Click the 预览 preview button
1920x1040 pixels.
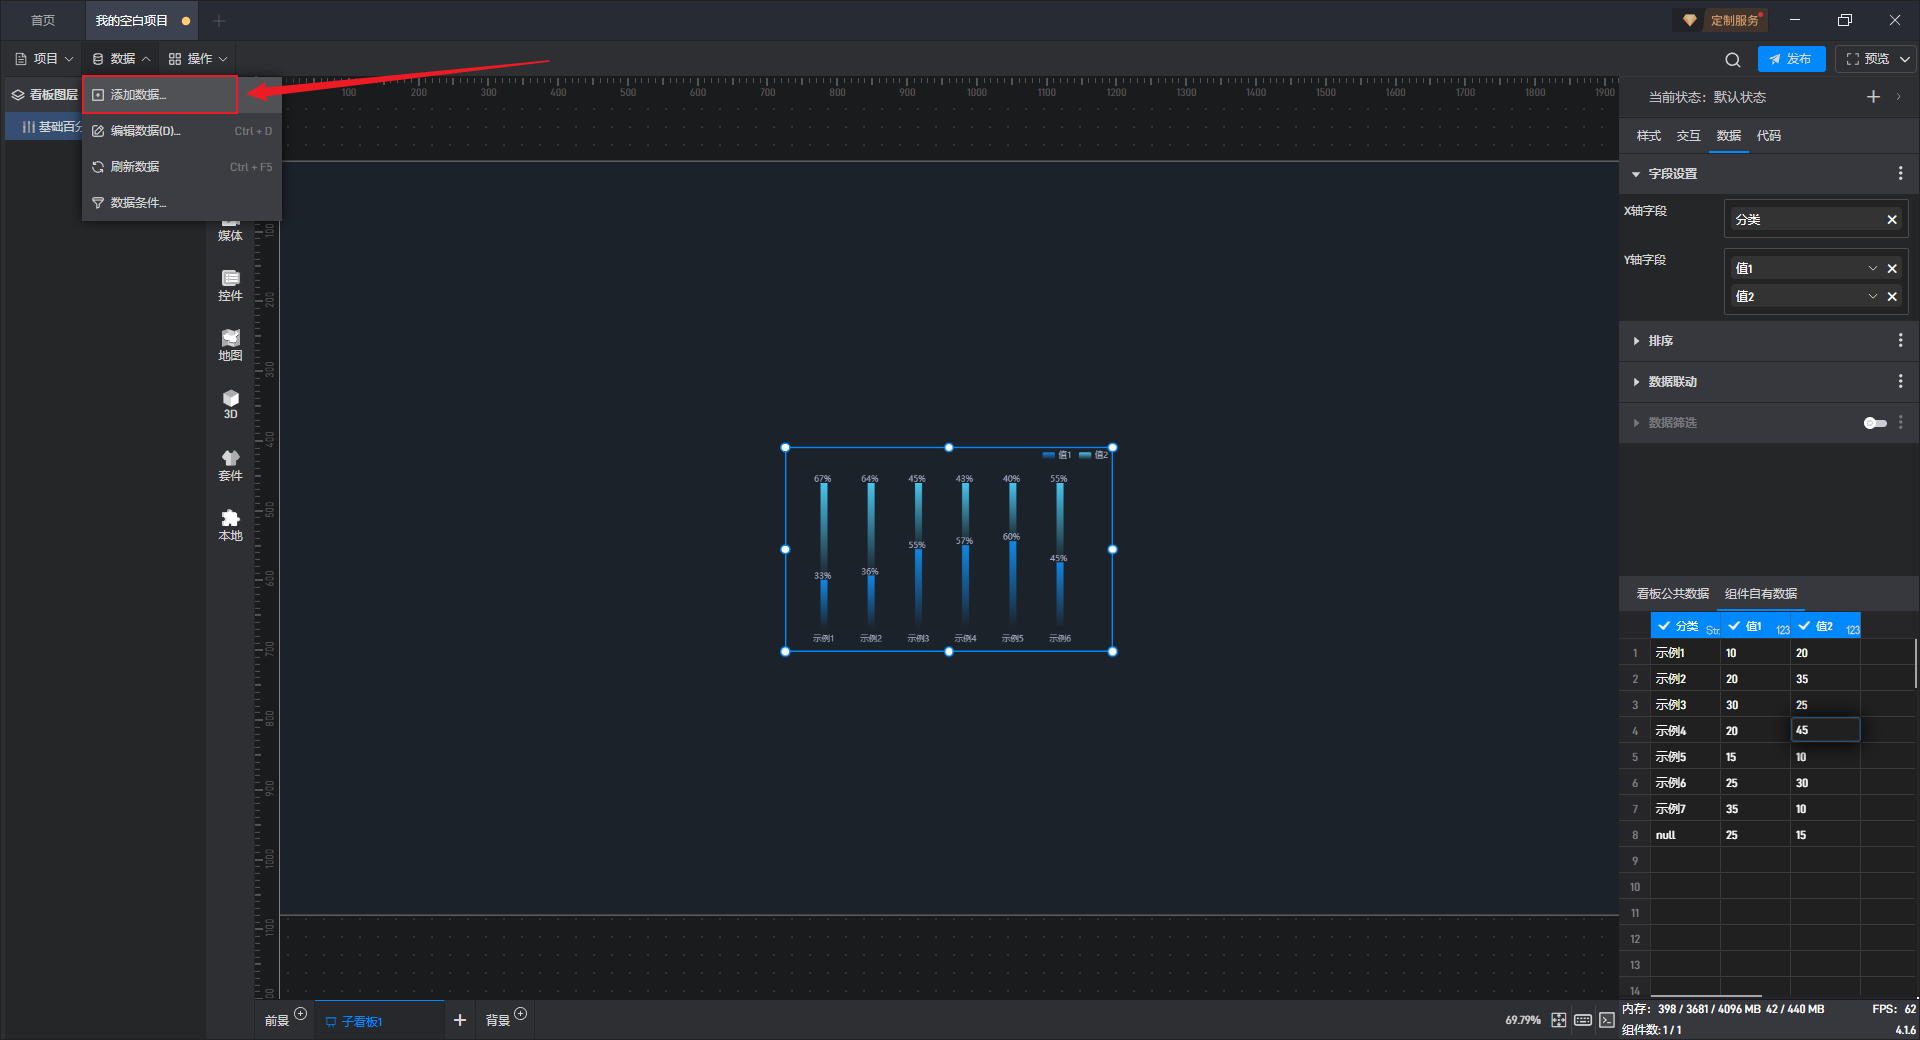(x=1867, y=60)
